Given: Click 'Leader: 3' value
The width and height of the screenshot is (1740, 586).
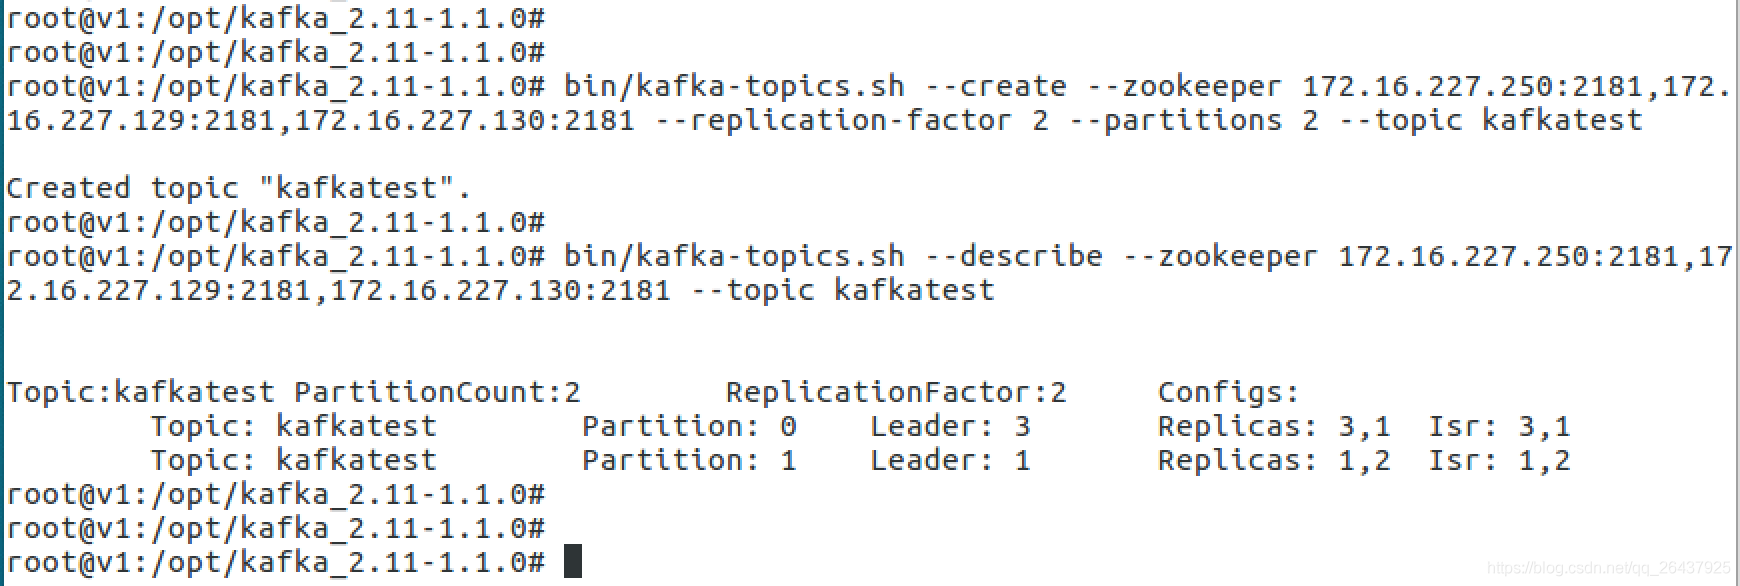Looking at the screenshot, I should point(950,426).
